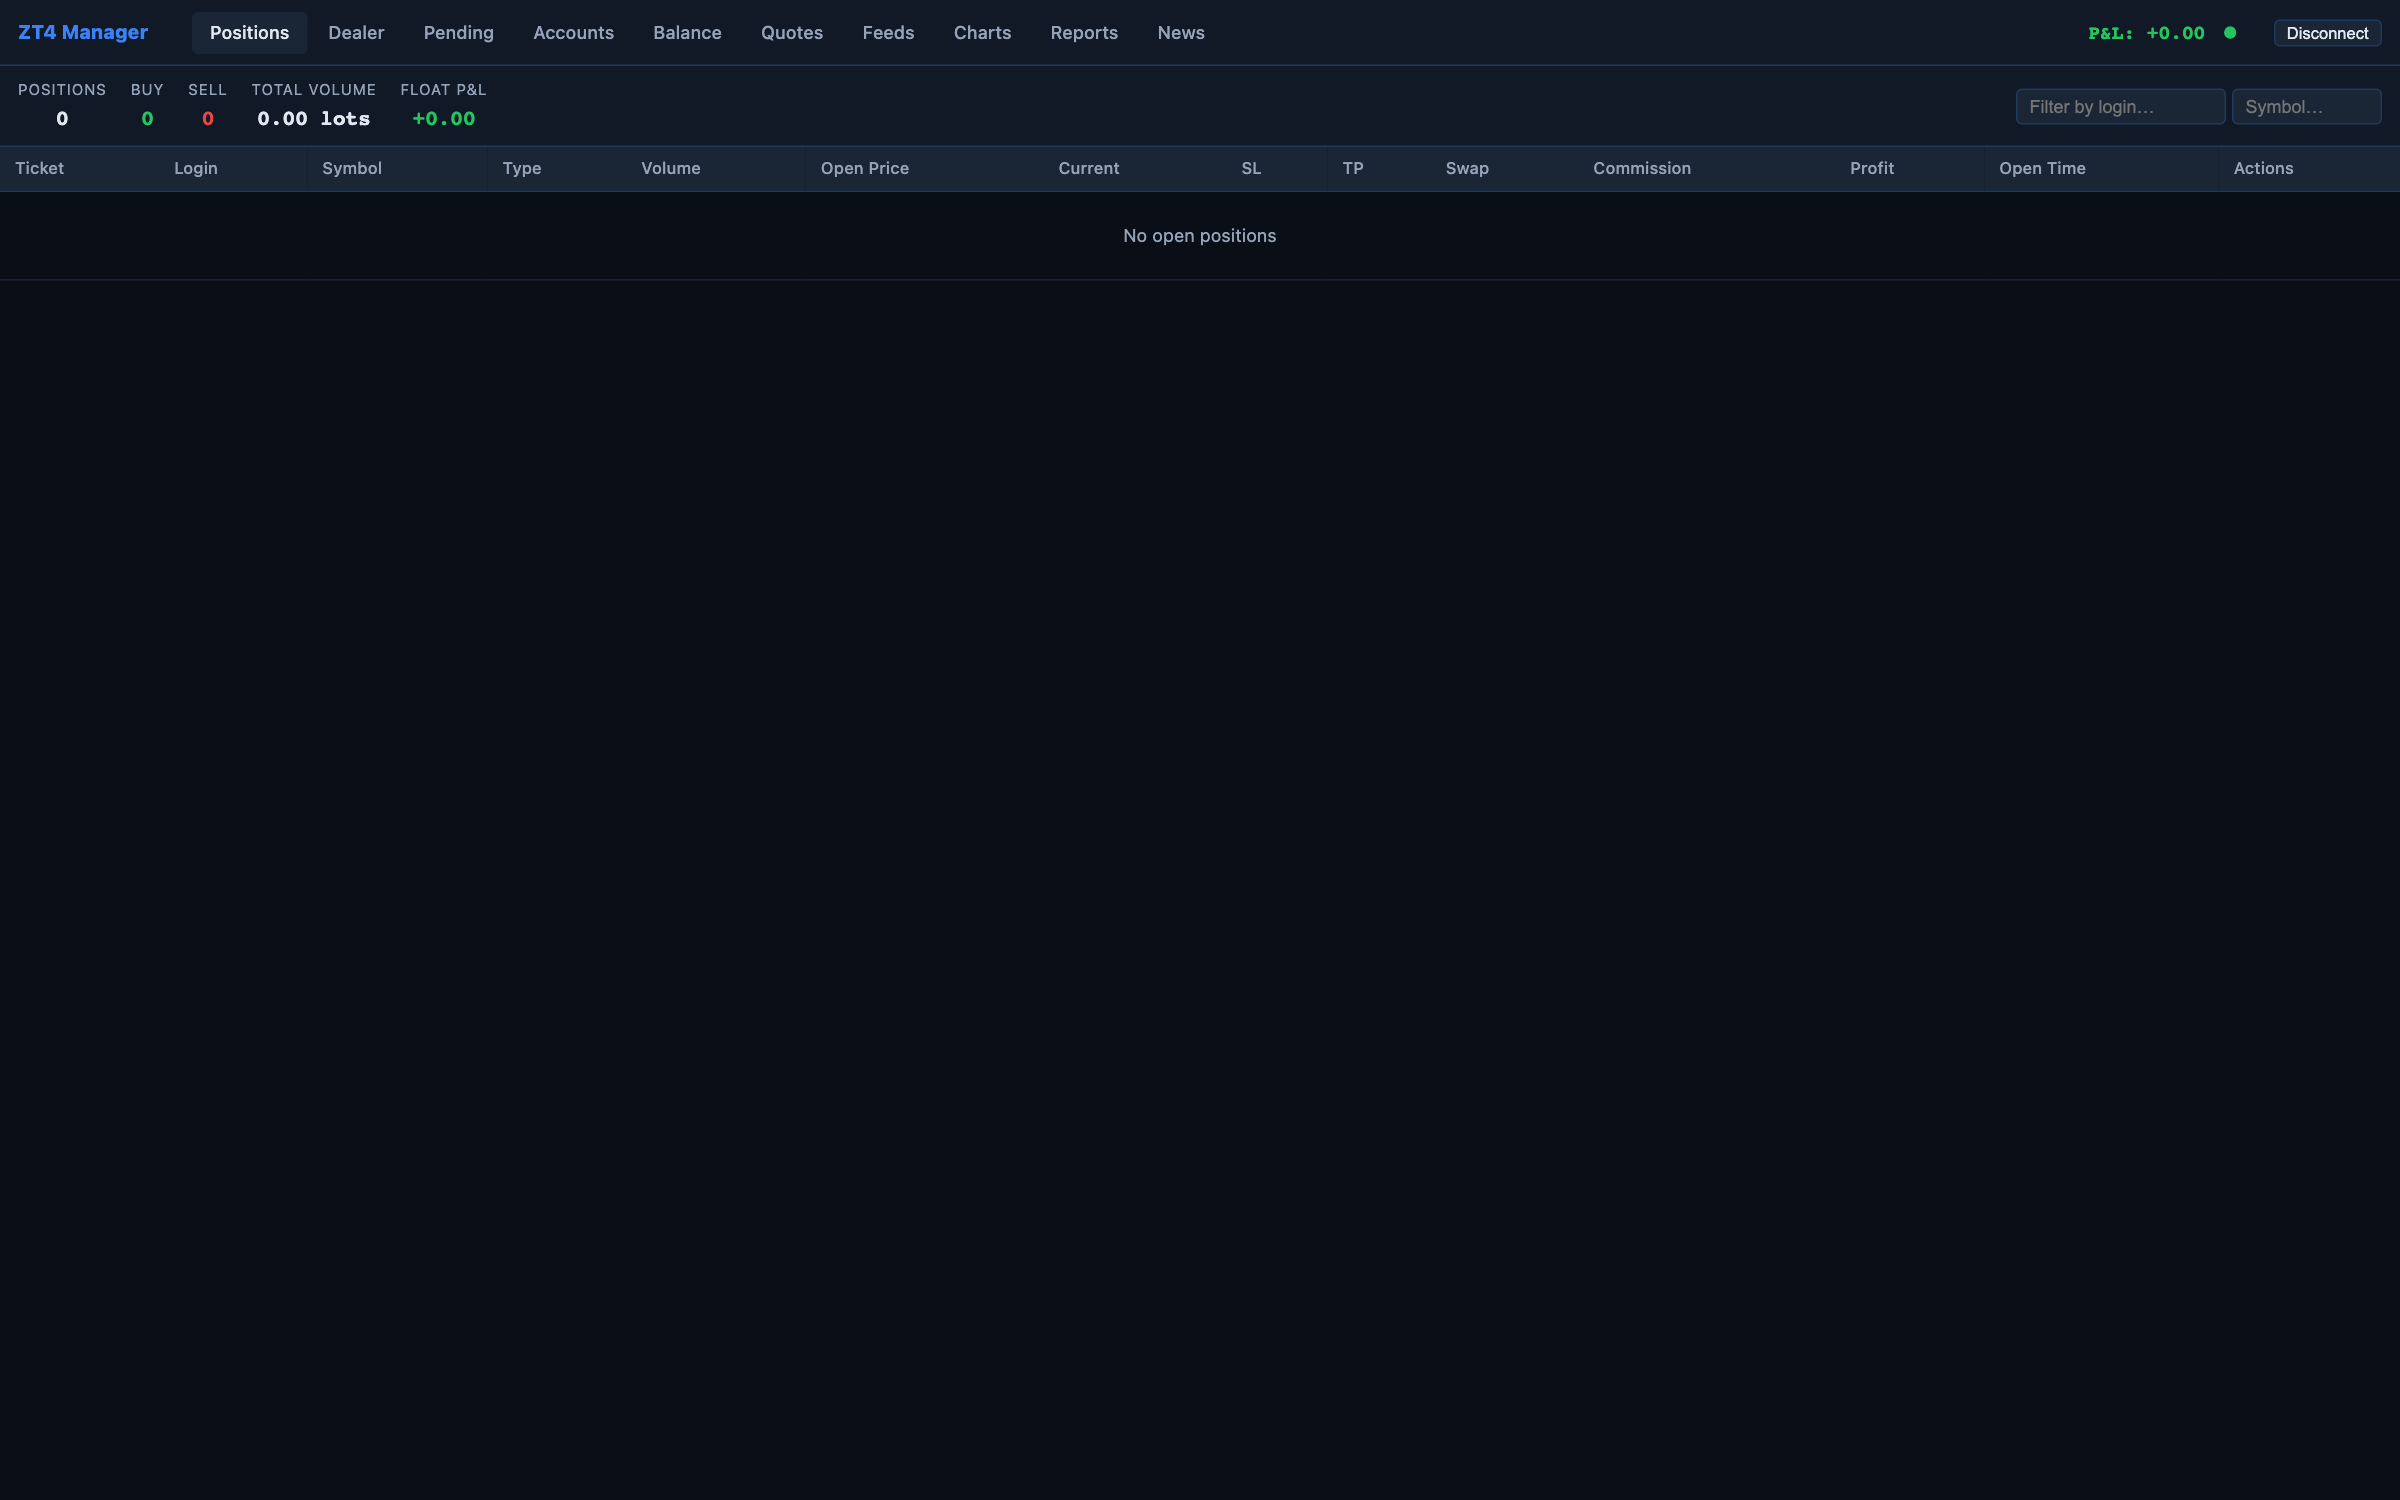Click the FLOAT P&L +0.00 value

443,119
